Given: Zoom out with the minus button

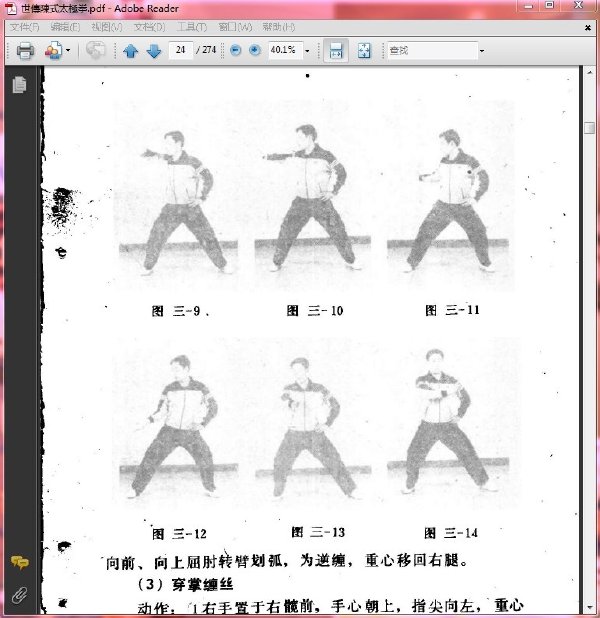Looking at the screenshot, I should [x=235, y=50].
